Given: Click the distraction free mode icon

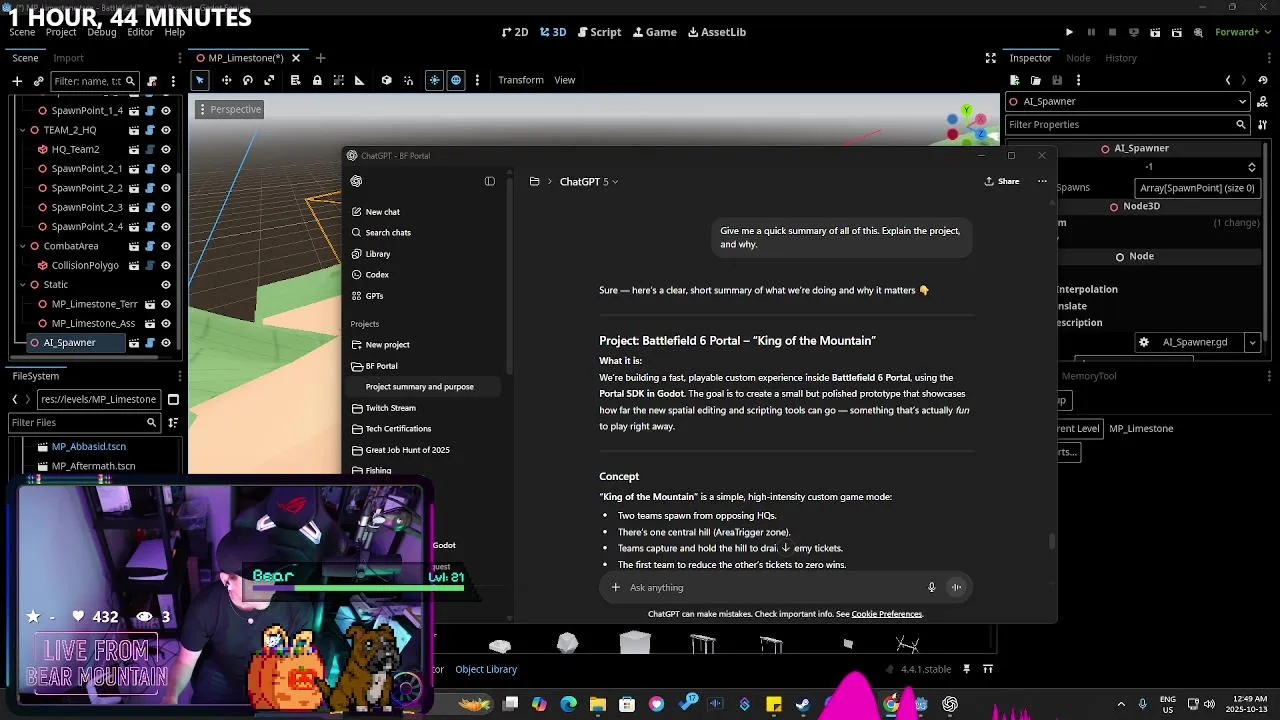Looking at the screenshot, I should click(x=990, y=58).
